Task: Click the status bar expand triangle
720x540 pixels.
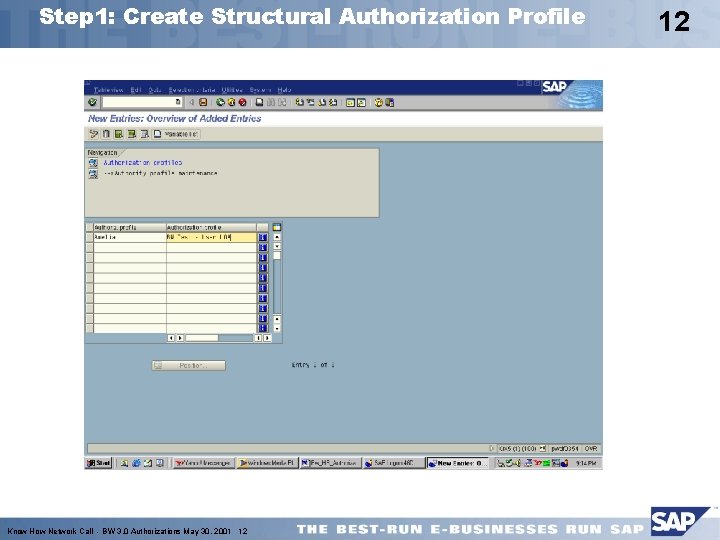Action: click(x=491, y=448)
